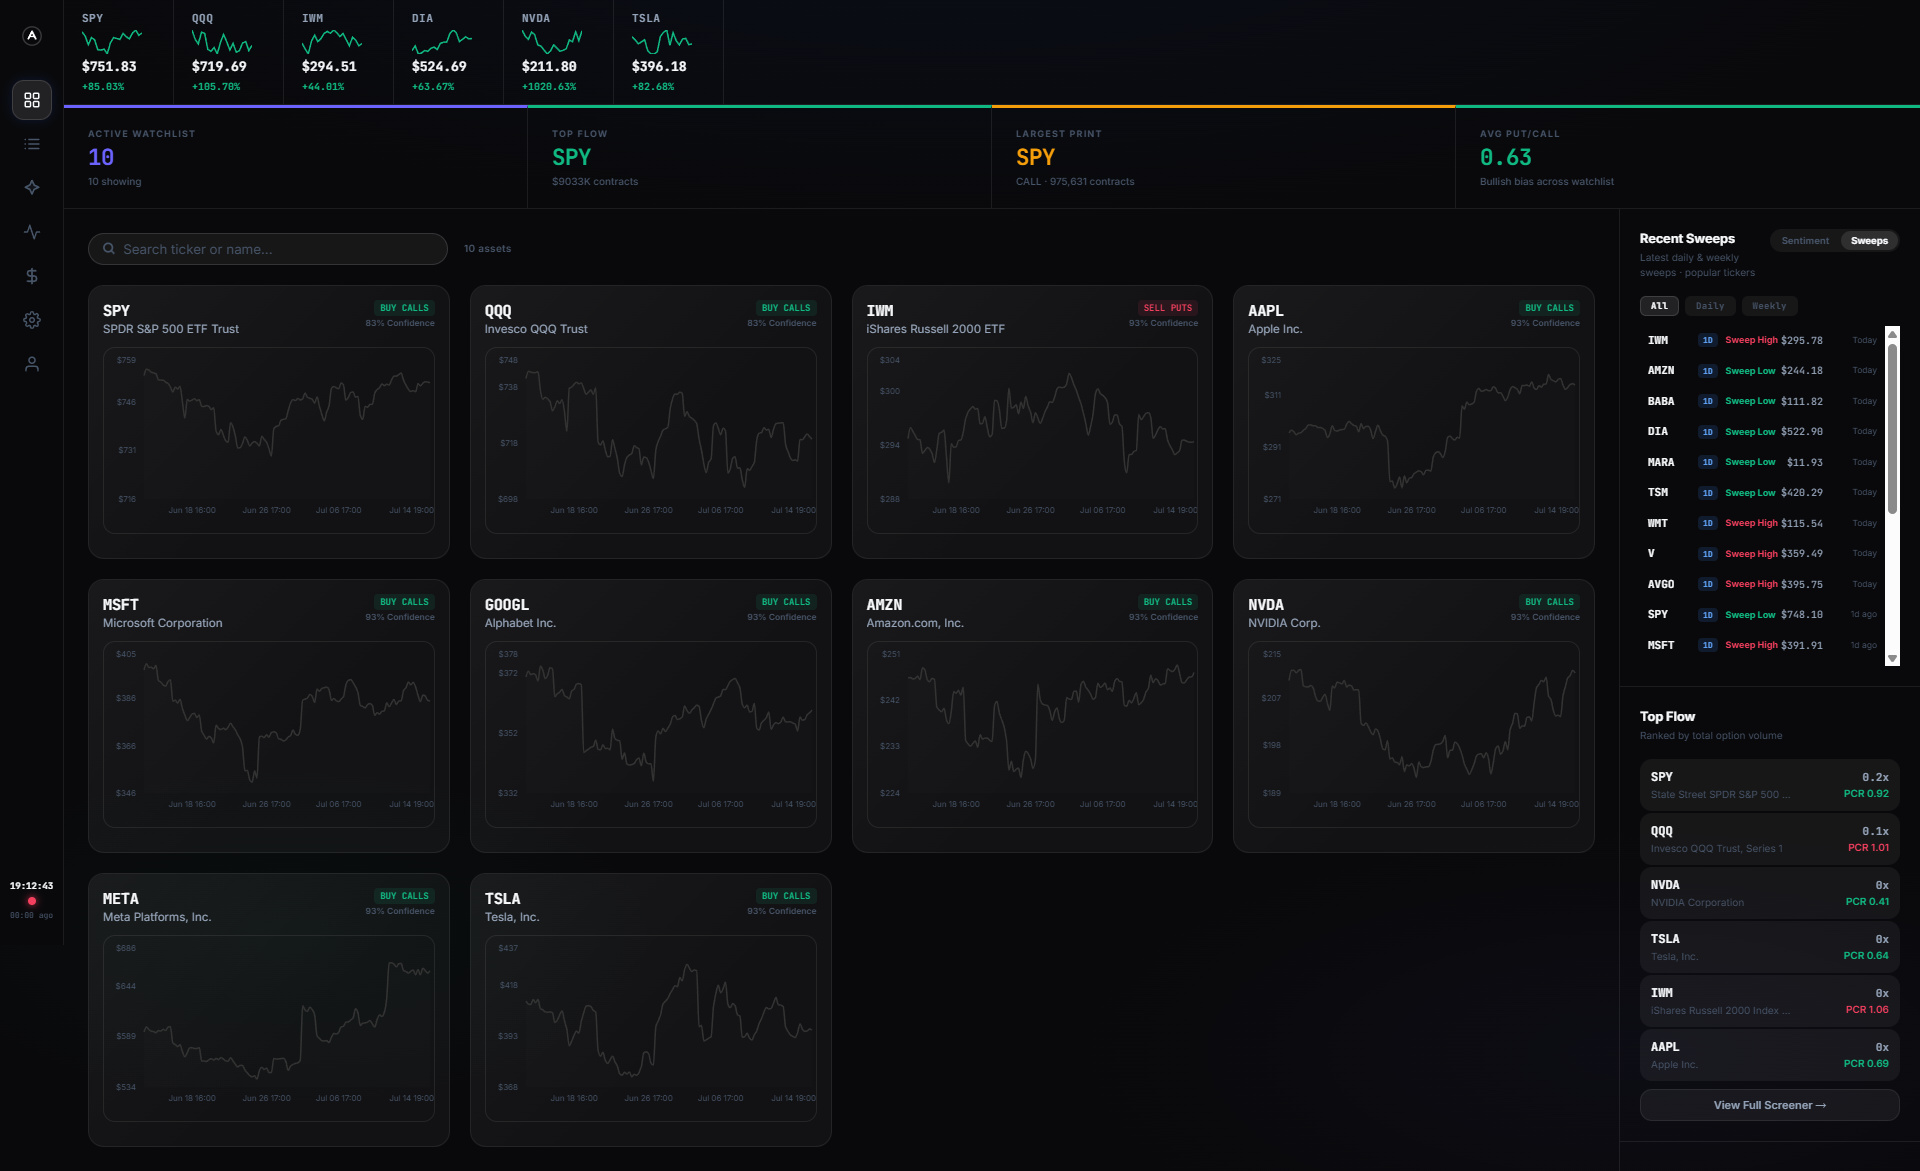1920x1171 pixels.
Task: Select the SPY tile in top ticker strip
Action: (x=119, y=53)
